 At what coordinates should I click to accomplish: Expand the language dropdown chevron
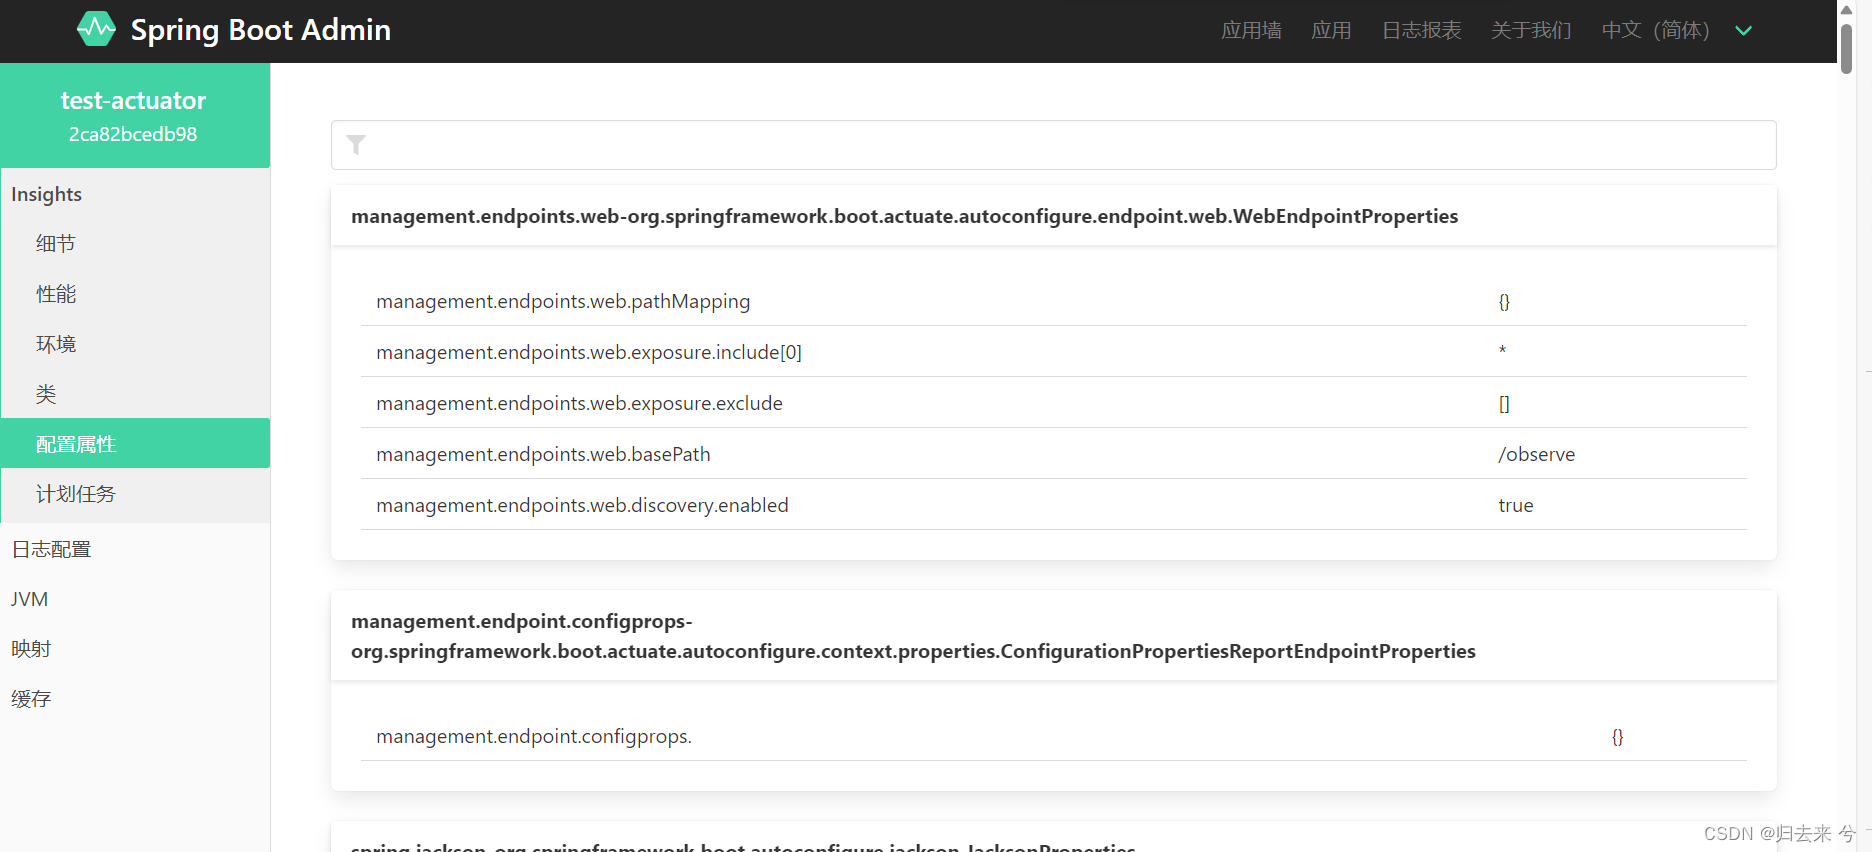[1743, 31]
